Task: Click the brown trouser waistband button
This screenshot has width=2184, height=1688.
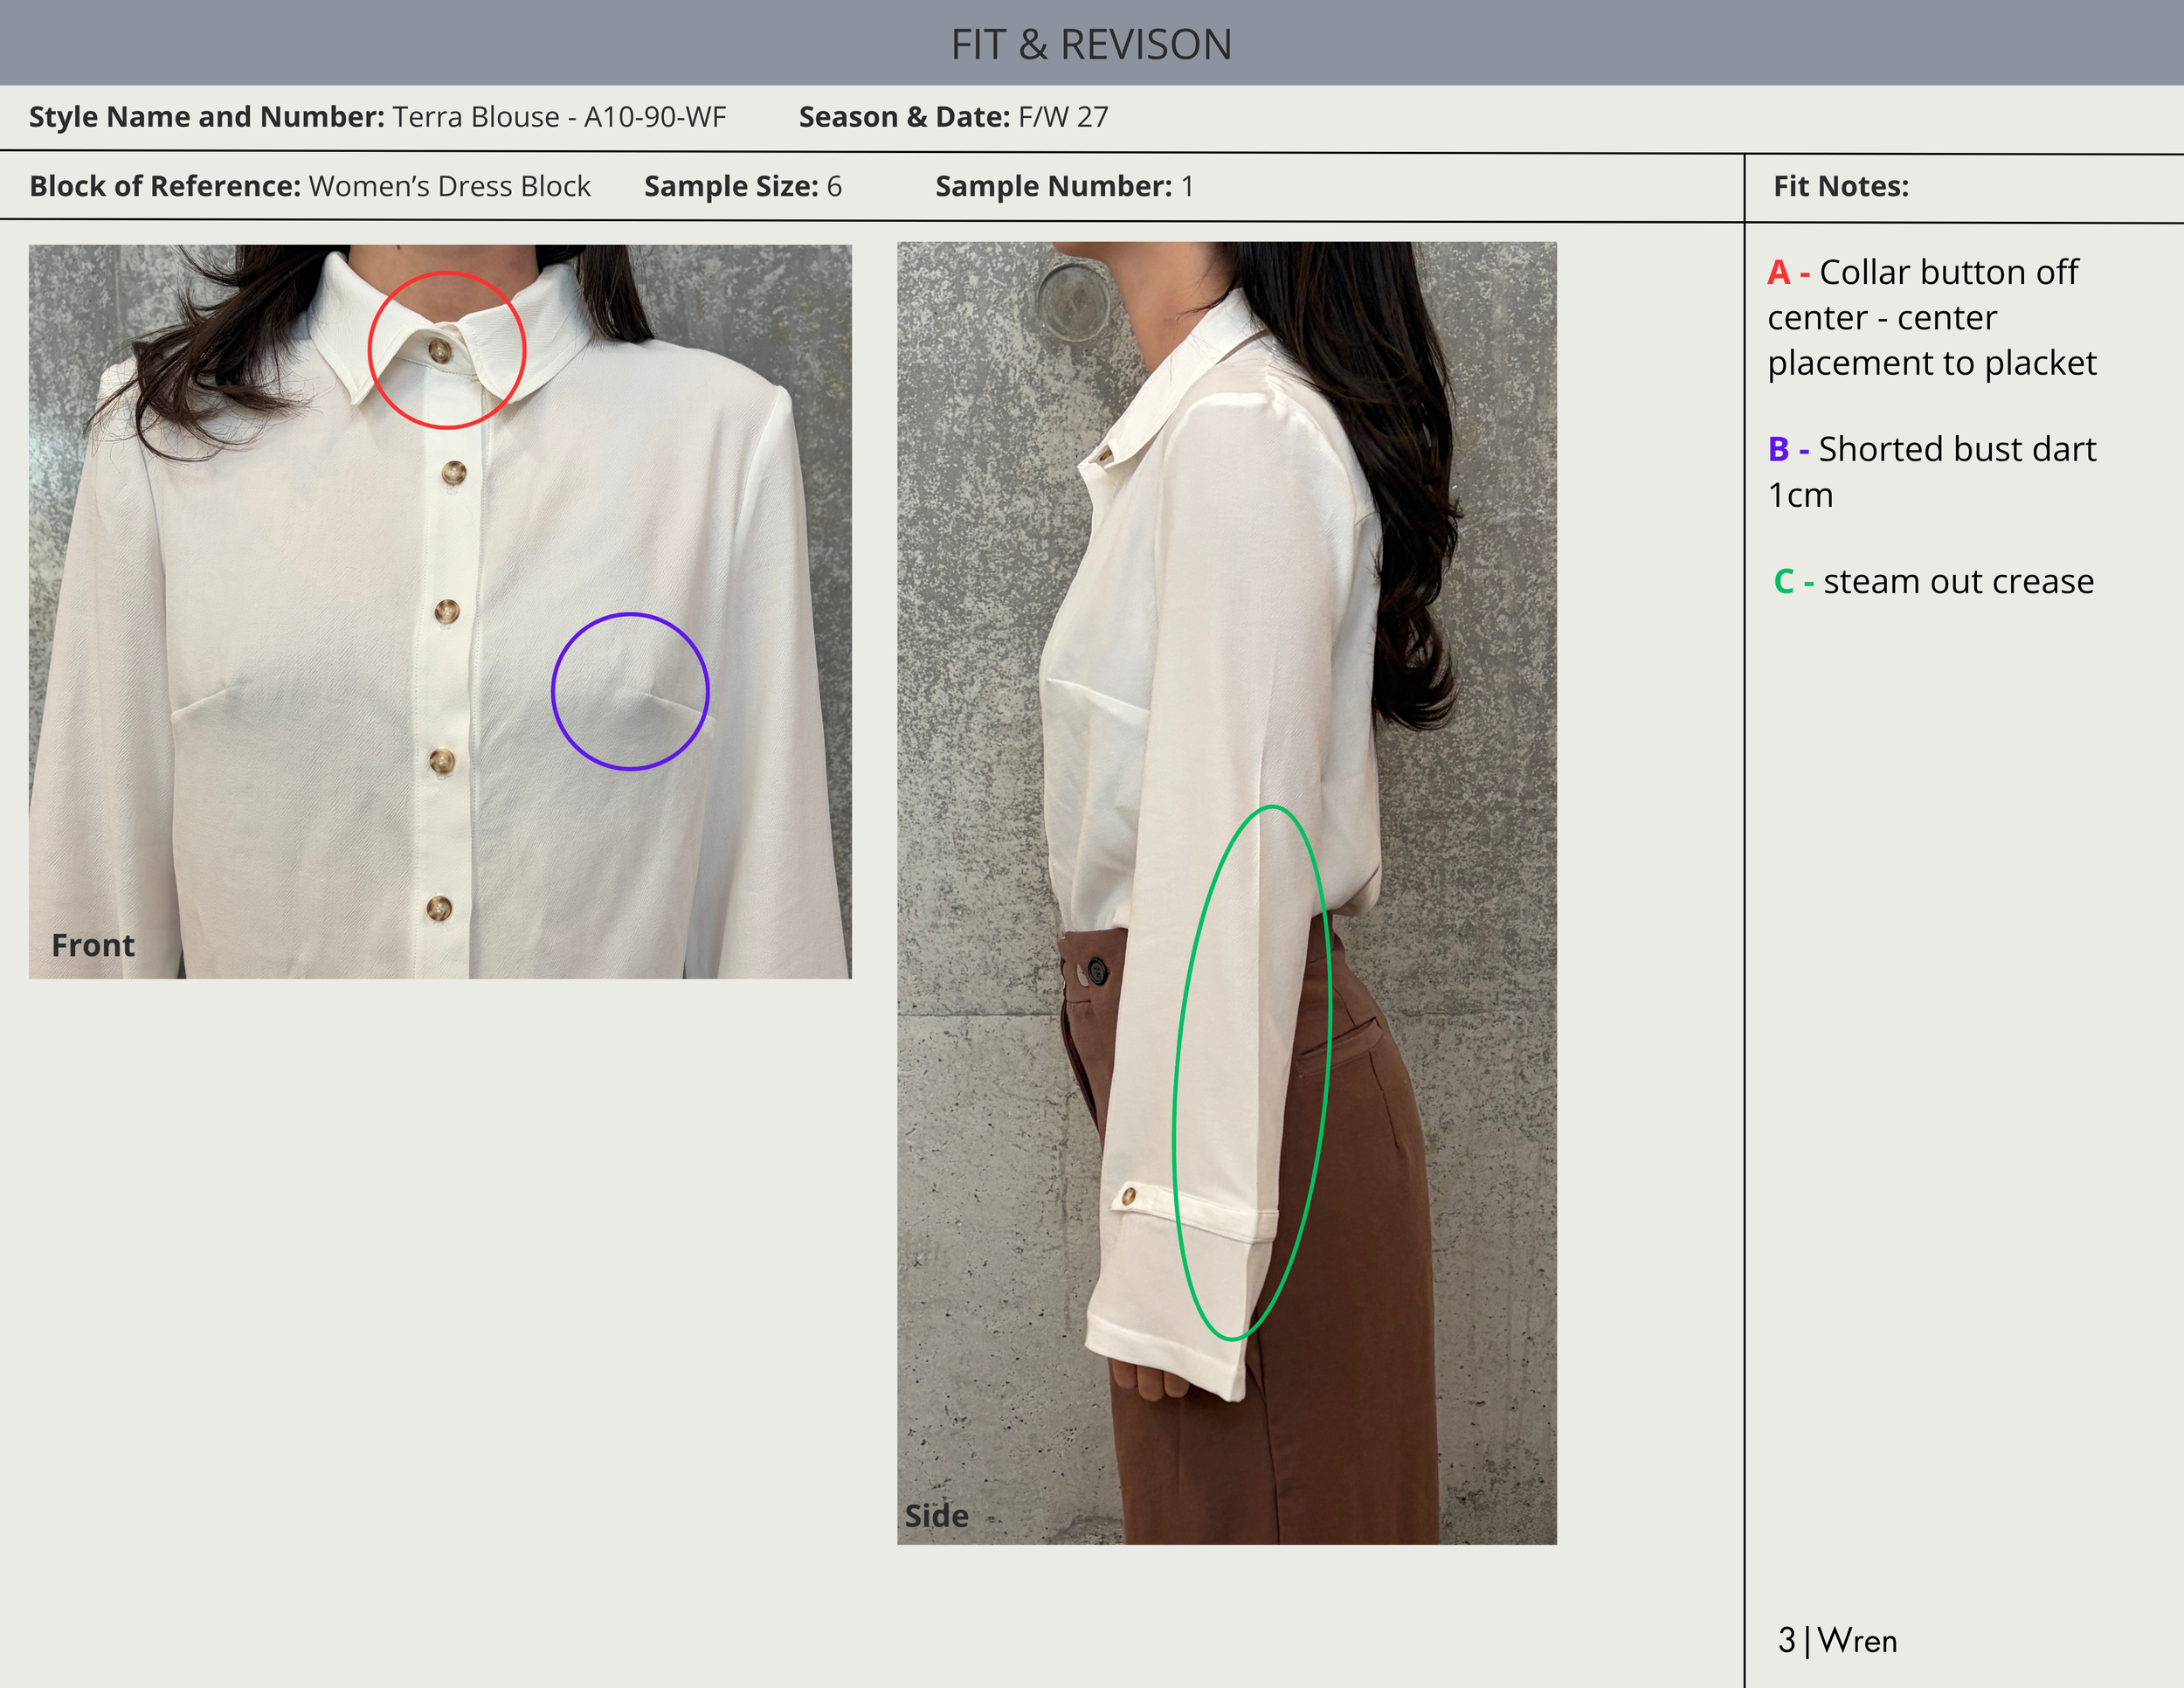Action: pyautogui.click(x=1096, y=971)
